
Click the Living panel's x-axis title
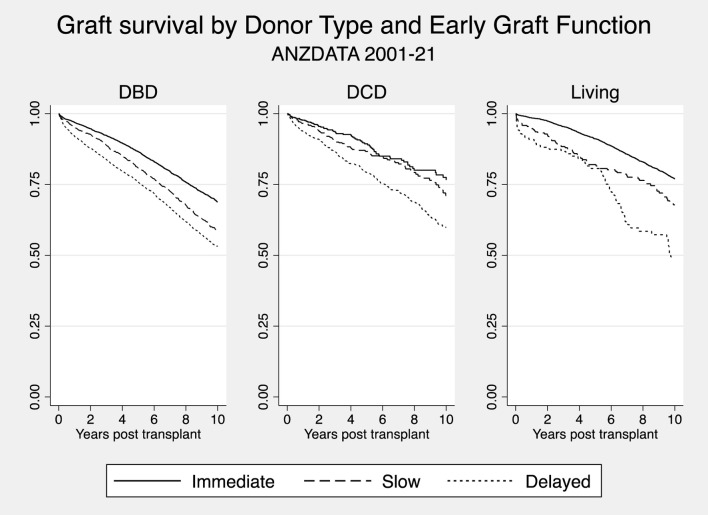pos(595,437)
